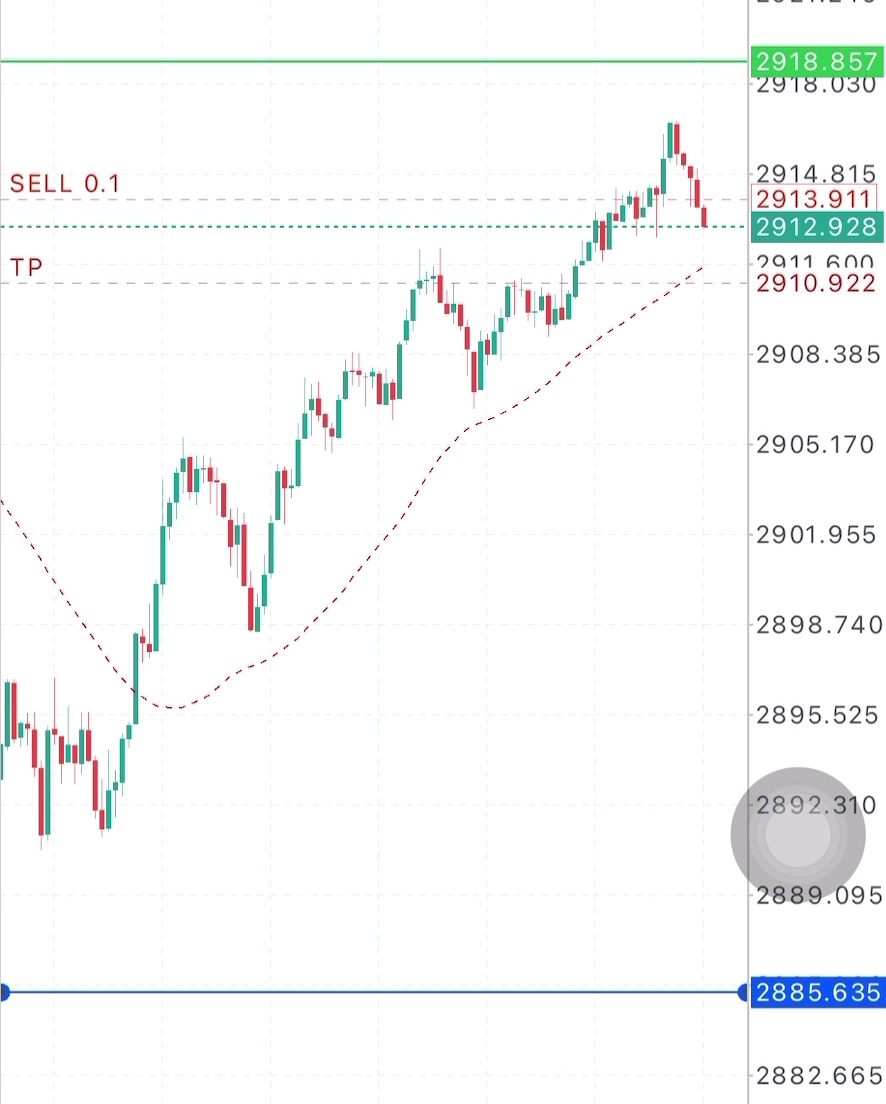This screenshot has height=1104, width=886.
Task: Select the green 2918.857 price tag
Action: [x=816, y=61]
